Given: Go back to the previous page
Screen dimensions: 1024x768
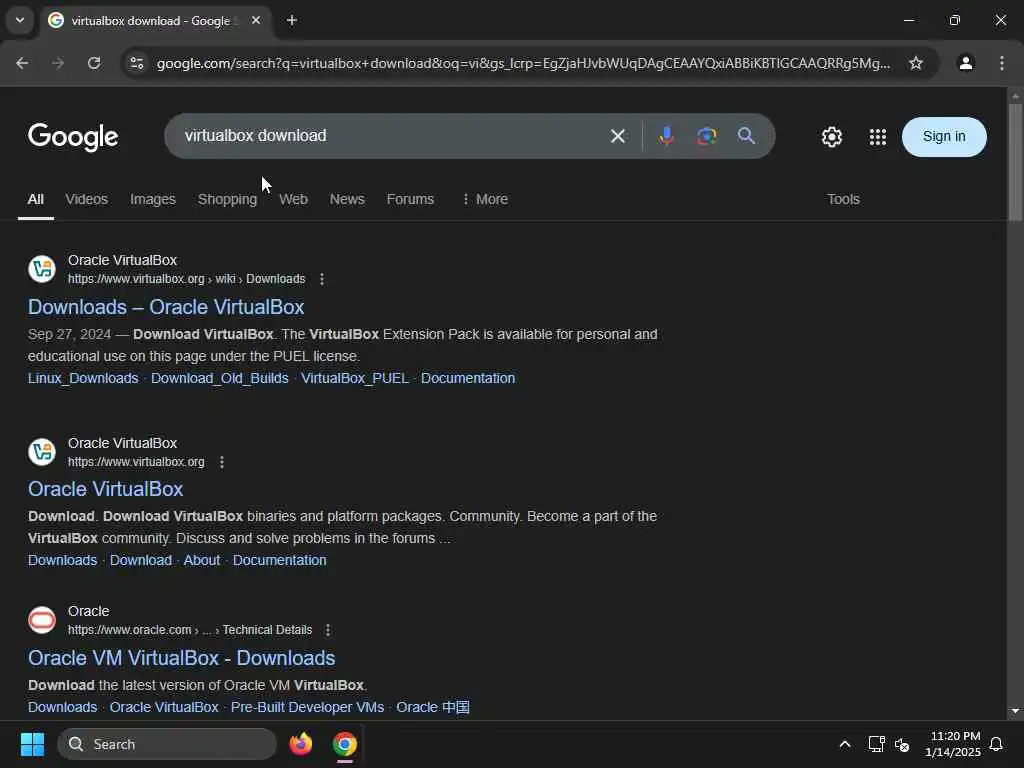Looking at the screenshot, I should pos(22,63).
